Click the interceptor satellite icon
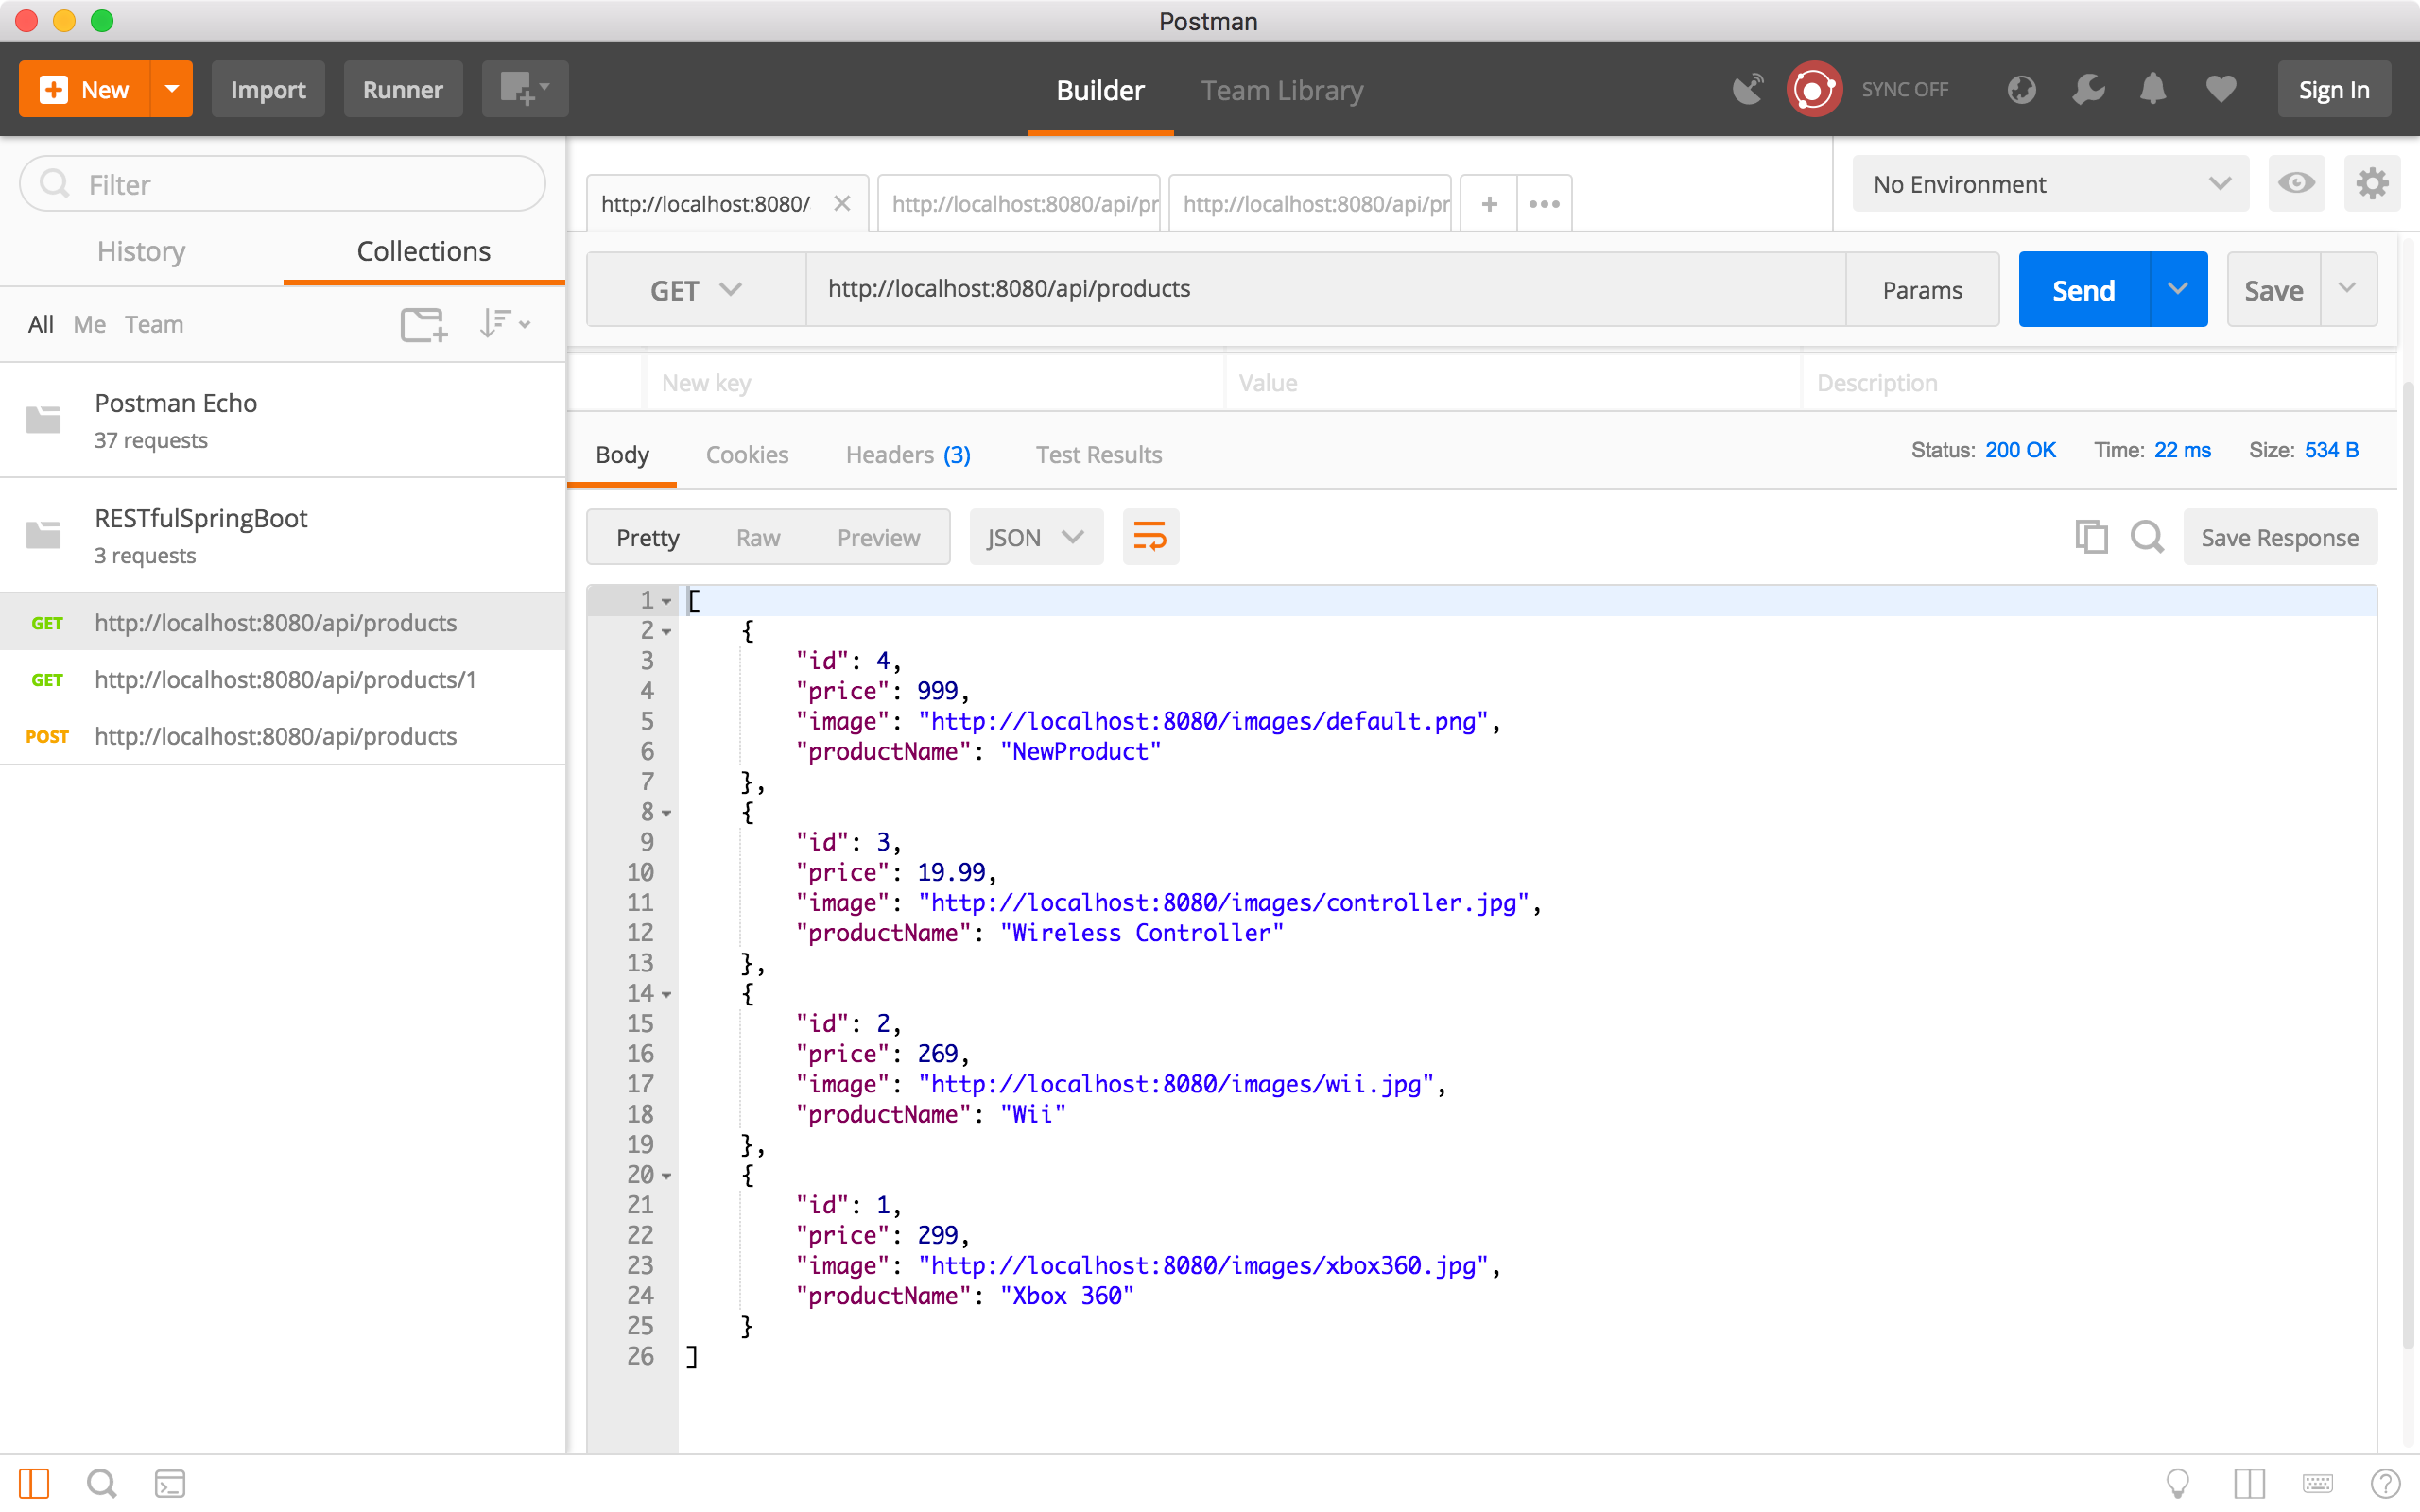The width and height of the screenshot is (2420, 1512). 1747,89
